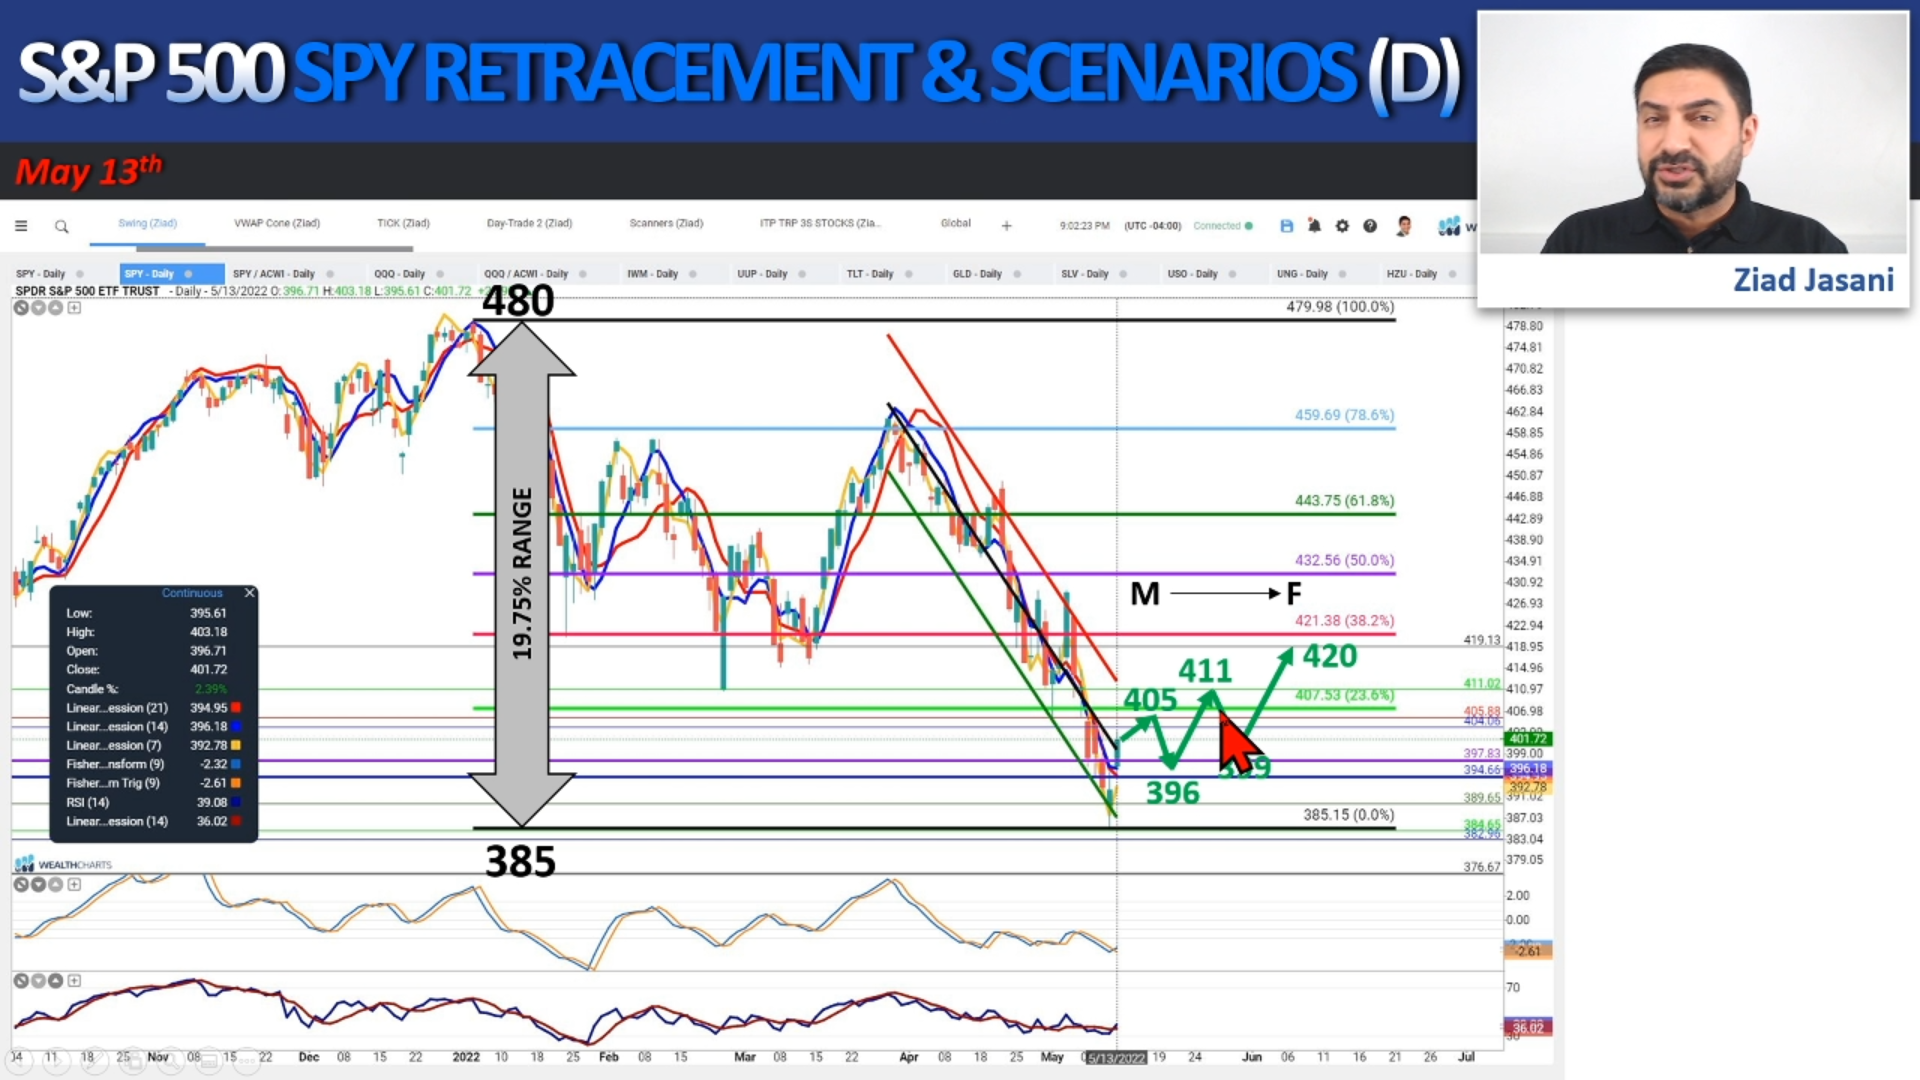Click the red Linear Regression (21) color swatch

pos(236,708)
